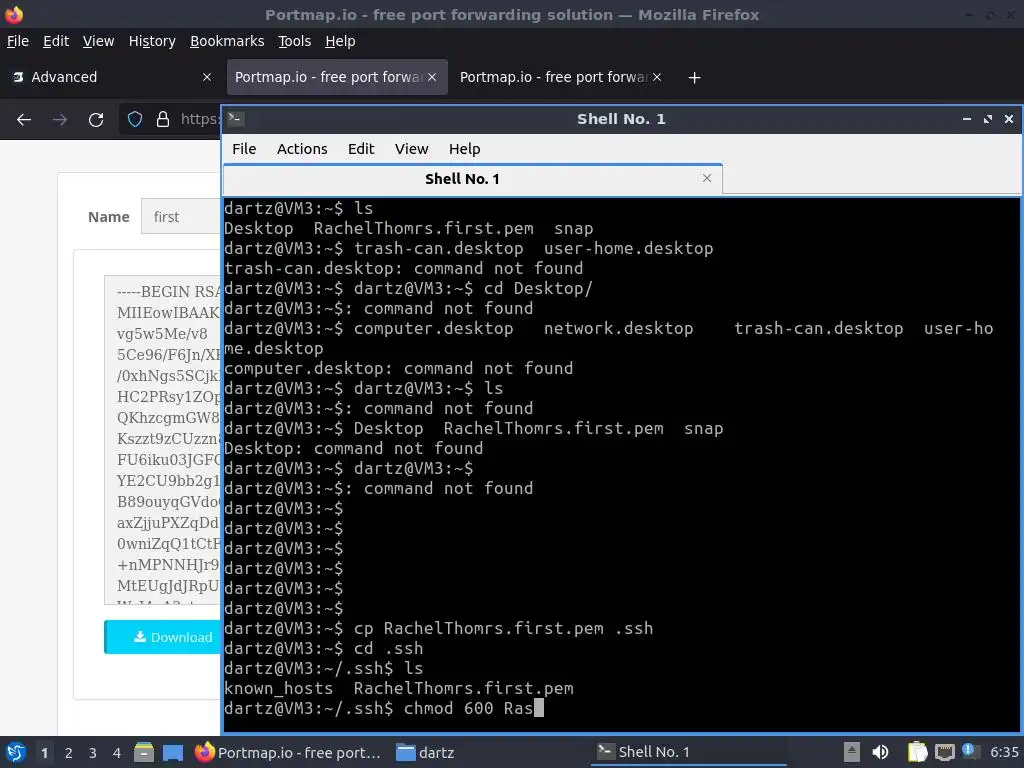Open the Firefox Tools menu
The width and height of the screenshot is (1024, 768).
coord(295,41)
